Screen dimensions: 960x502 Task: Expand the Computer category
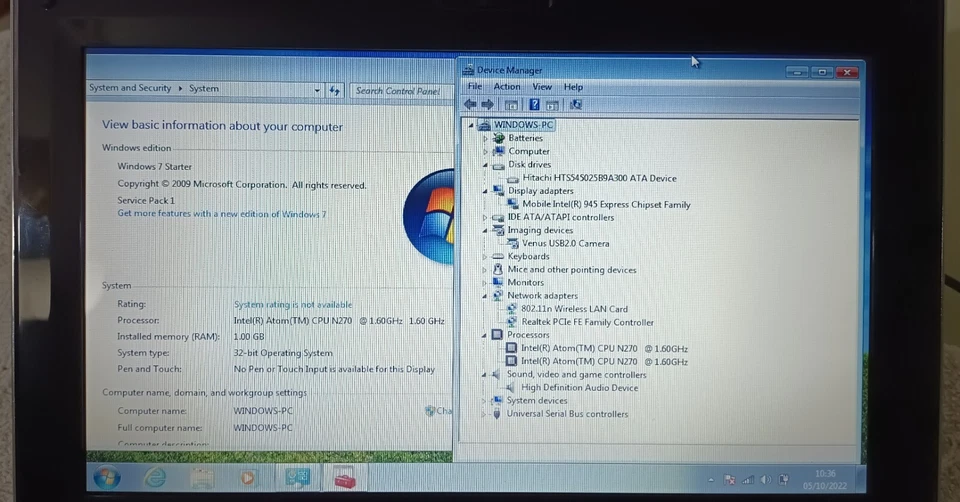coord(485,151)
